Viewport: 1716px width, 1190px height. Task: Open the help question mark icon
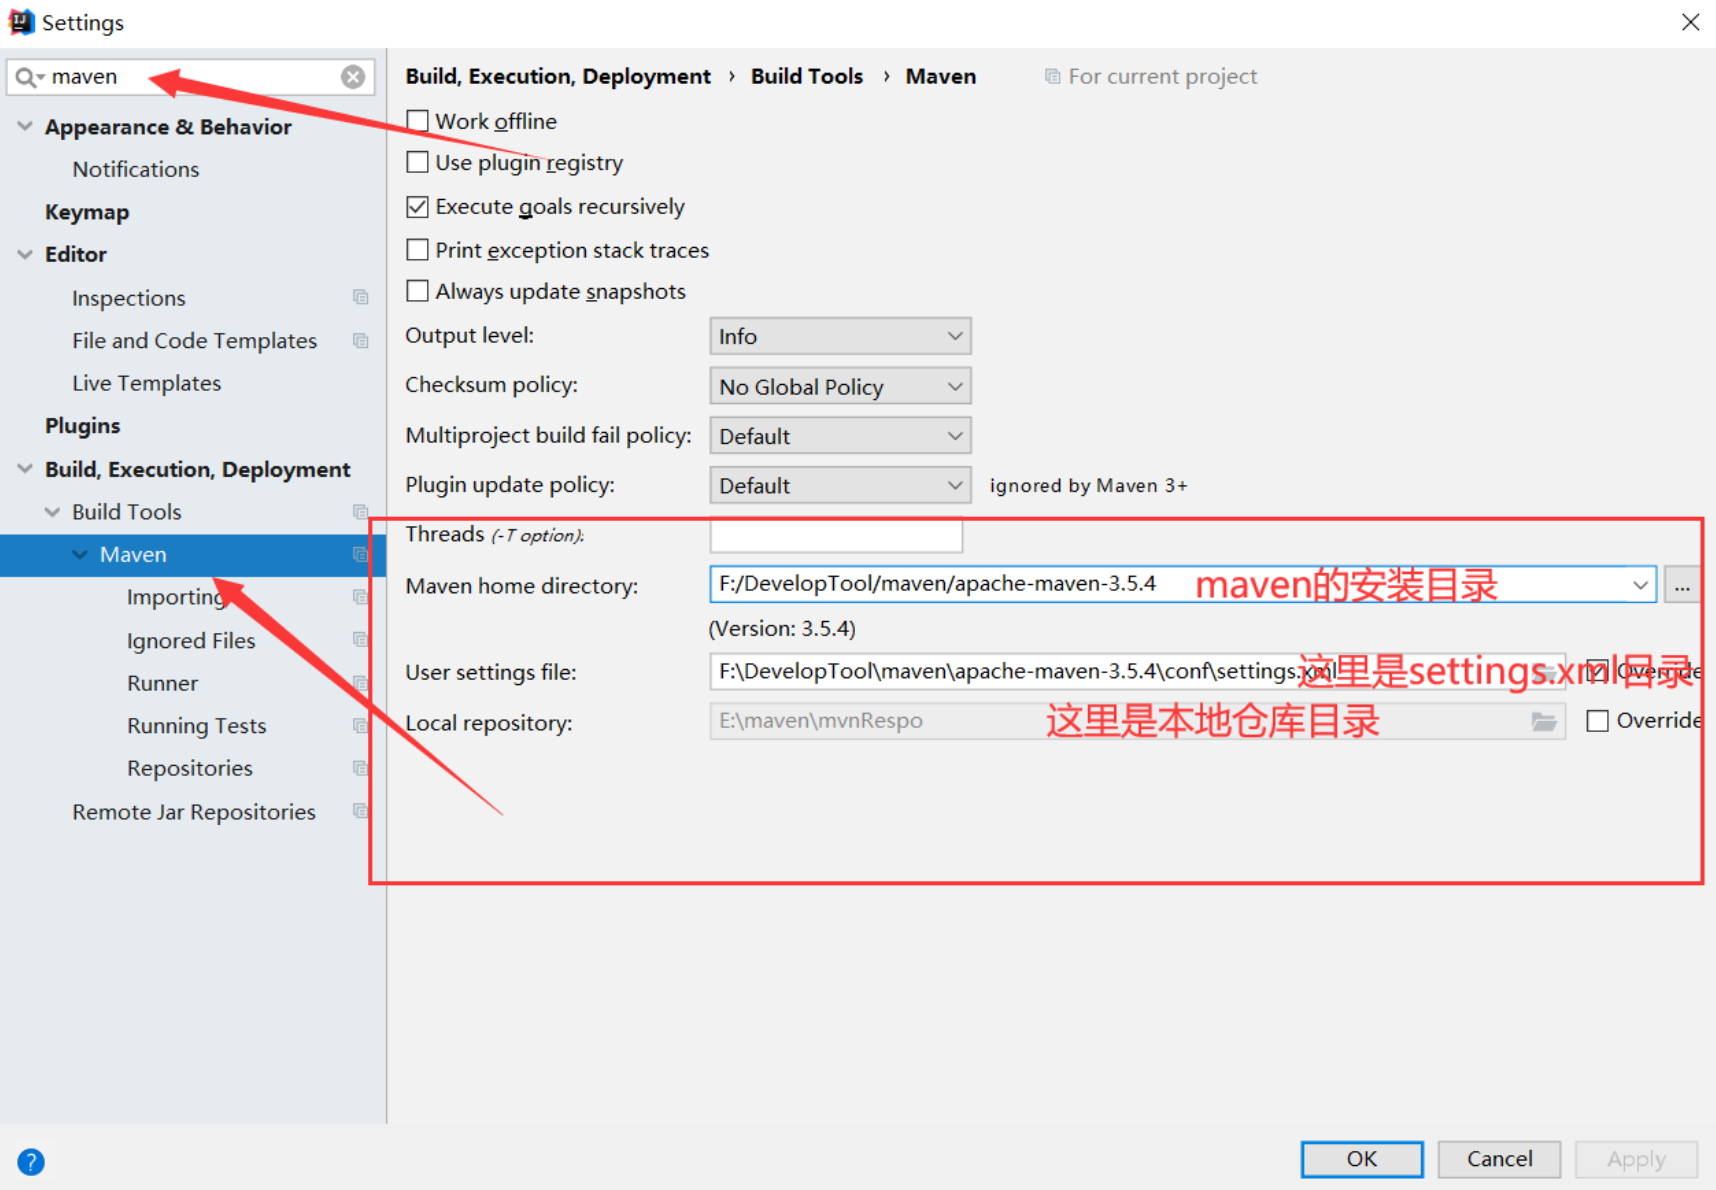[x=31, y=1161]
